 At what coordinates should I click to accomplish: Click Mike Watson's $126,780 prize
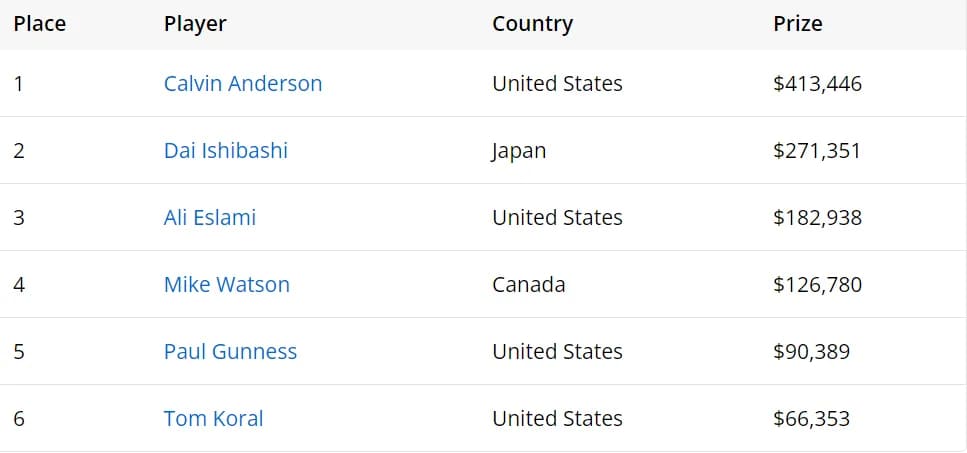tap(817, 285)
